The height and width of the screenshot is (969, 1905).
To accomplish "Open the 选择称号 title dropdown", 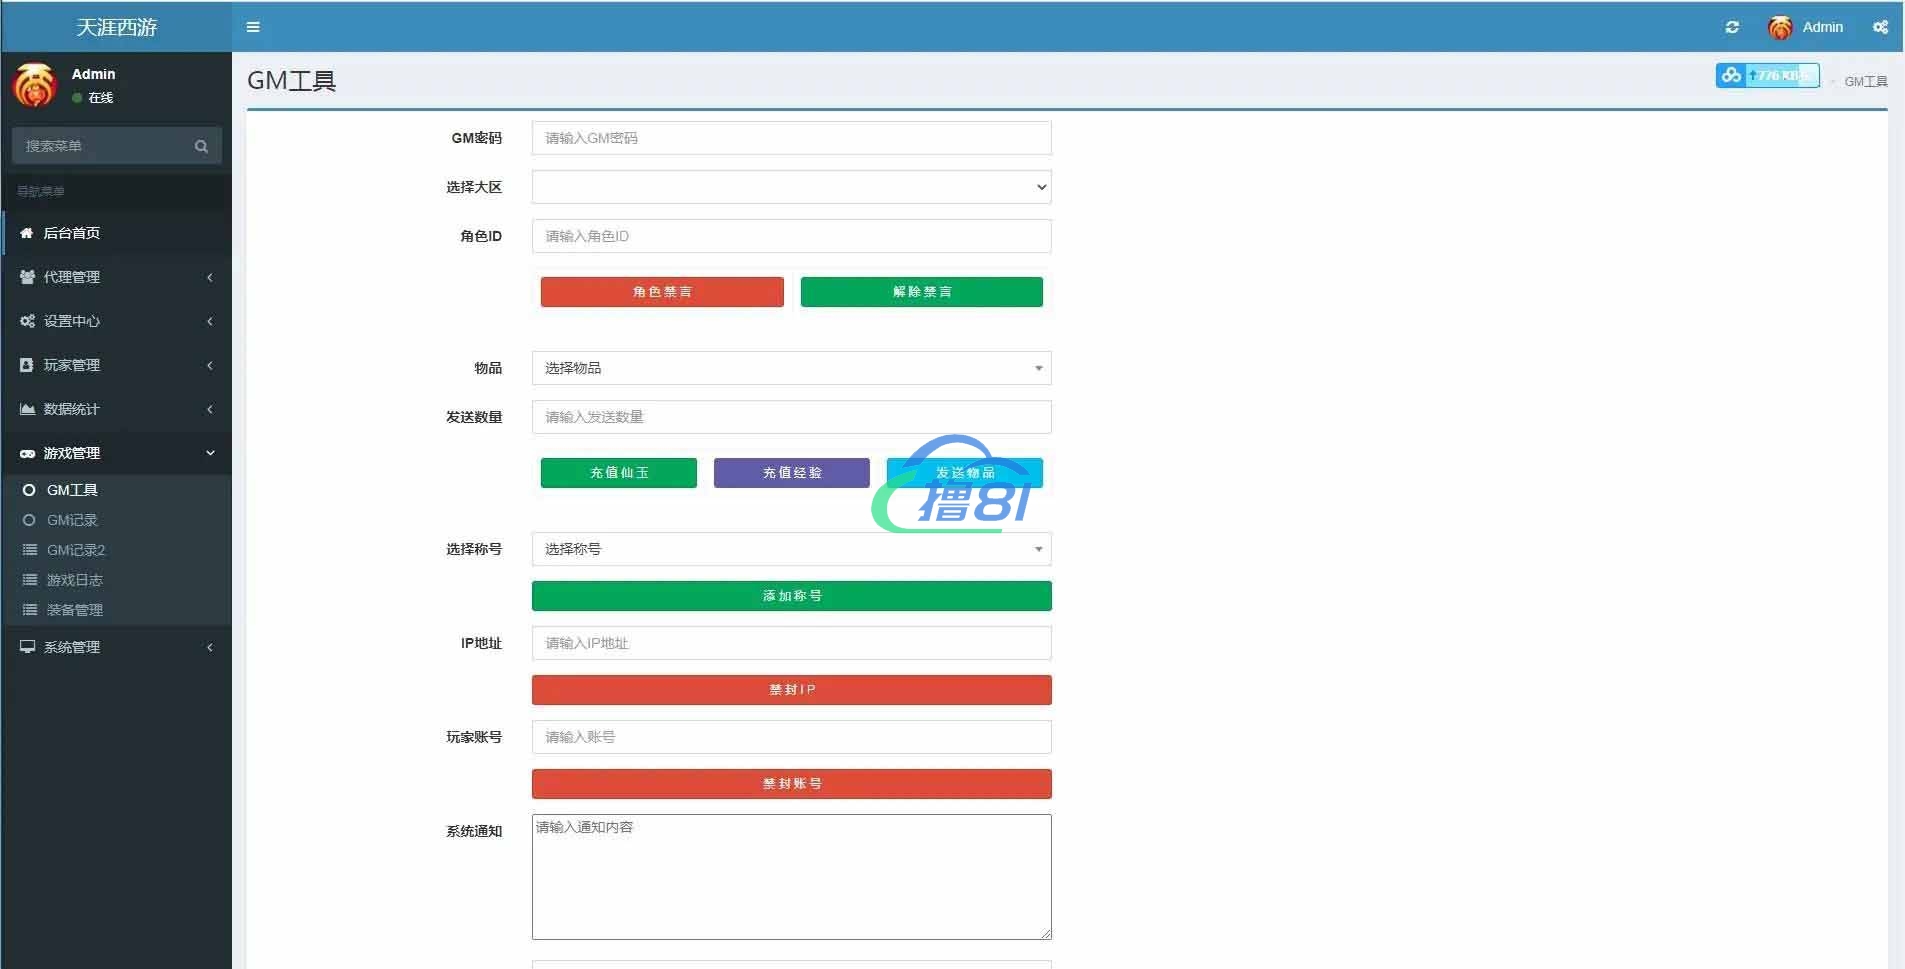I will coord(791,549).
